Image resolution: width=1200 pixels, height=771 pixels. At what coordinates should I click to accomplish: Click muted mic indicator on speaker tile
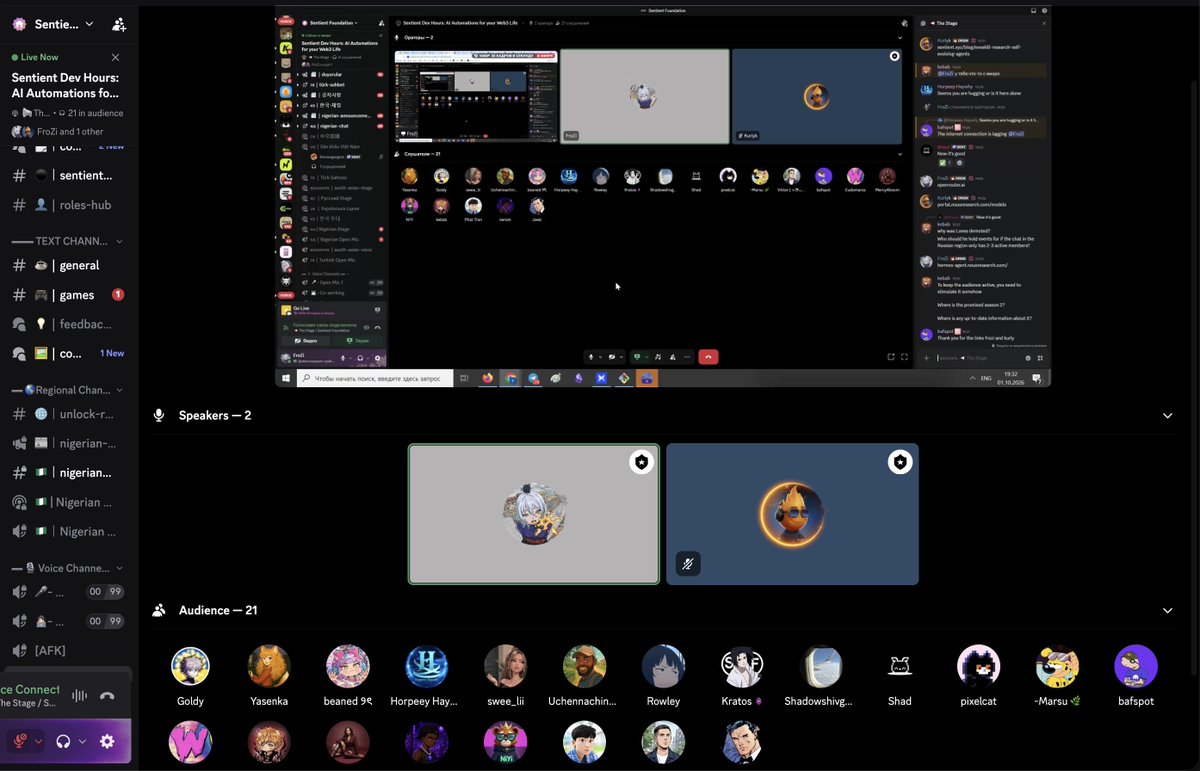[x=688, y=564]
